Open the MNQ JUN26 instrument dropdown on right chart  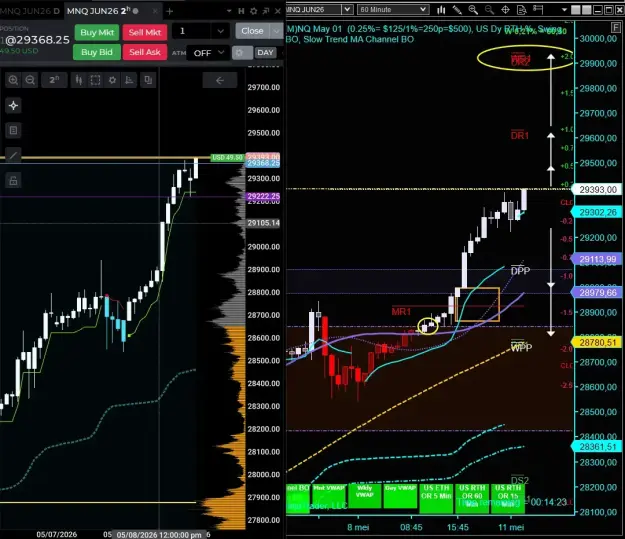pos(348,9)
